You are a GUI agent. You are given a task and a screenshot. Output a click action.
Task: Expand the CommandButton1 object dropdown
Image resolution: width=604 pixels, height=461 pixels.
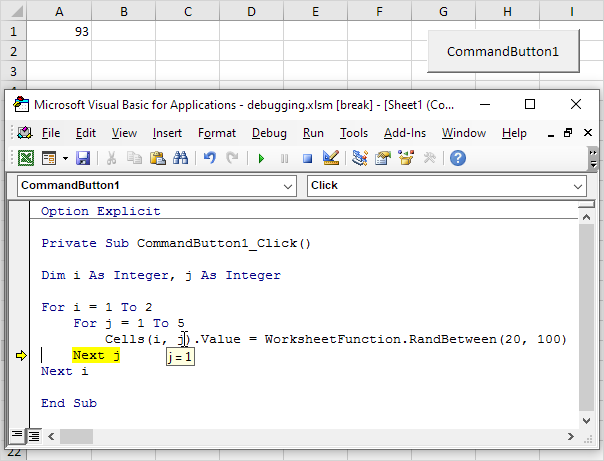click(287, 186)
